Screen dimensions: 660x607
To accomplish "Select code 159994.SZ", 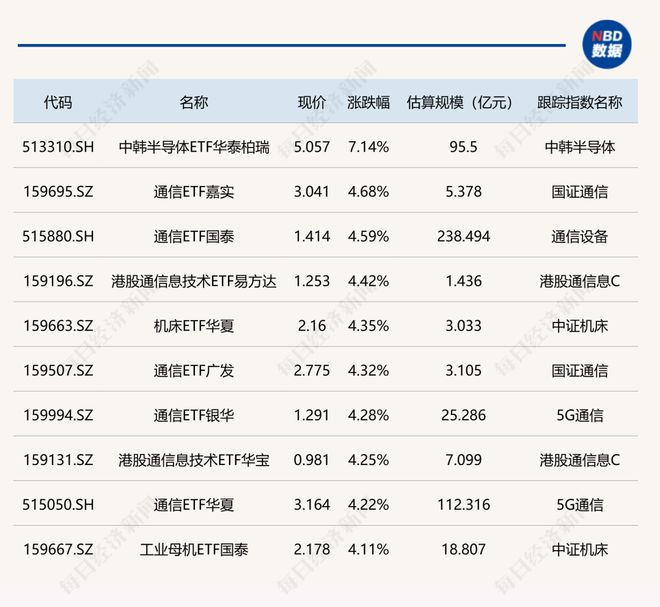I will point(58,415).
